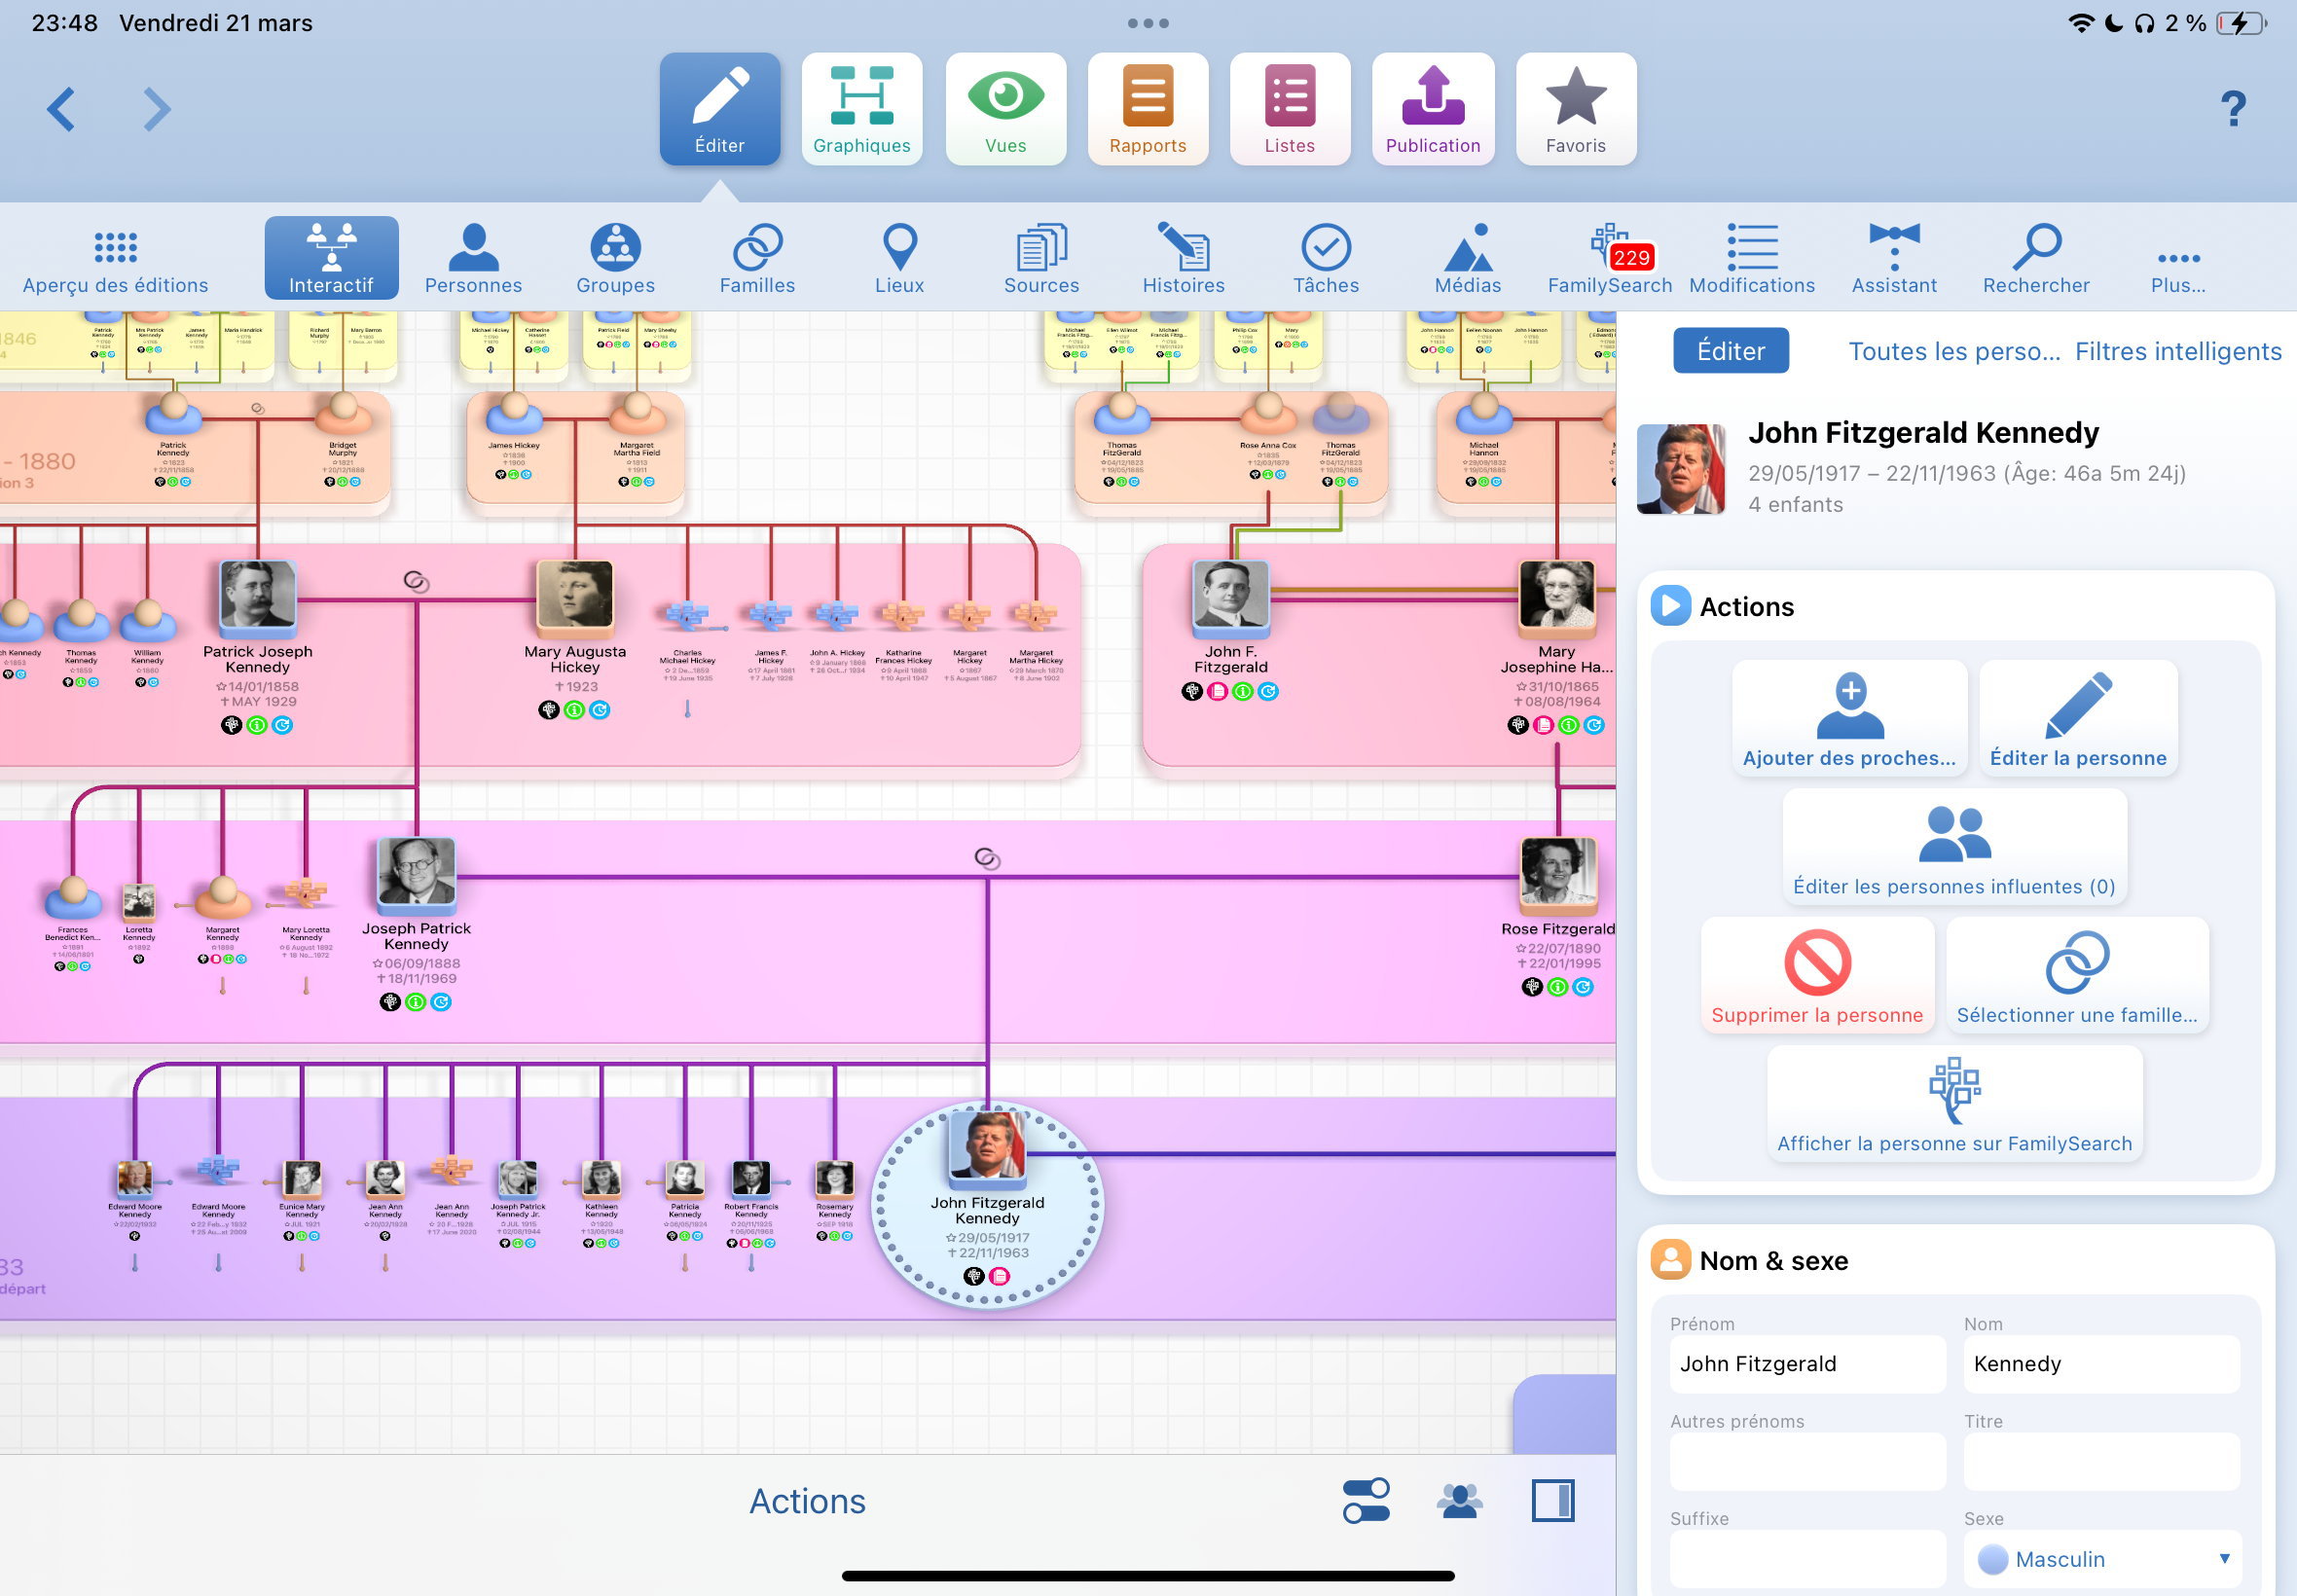Open the Sexe dropdown Masculin
Screen dimensions: 2297x1596
pos(2101,1559)
